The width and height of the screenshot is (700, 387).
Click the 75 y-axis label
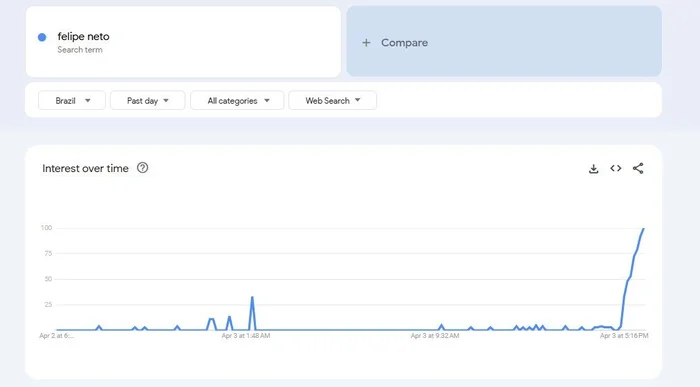(x=48, y=253)
